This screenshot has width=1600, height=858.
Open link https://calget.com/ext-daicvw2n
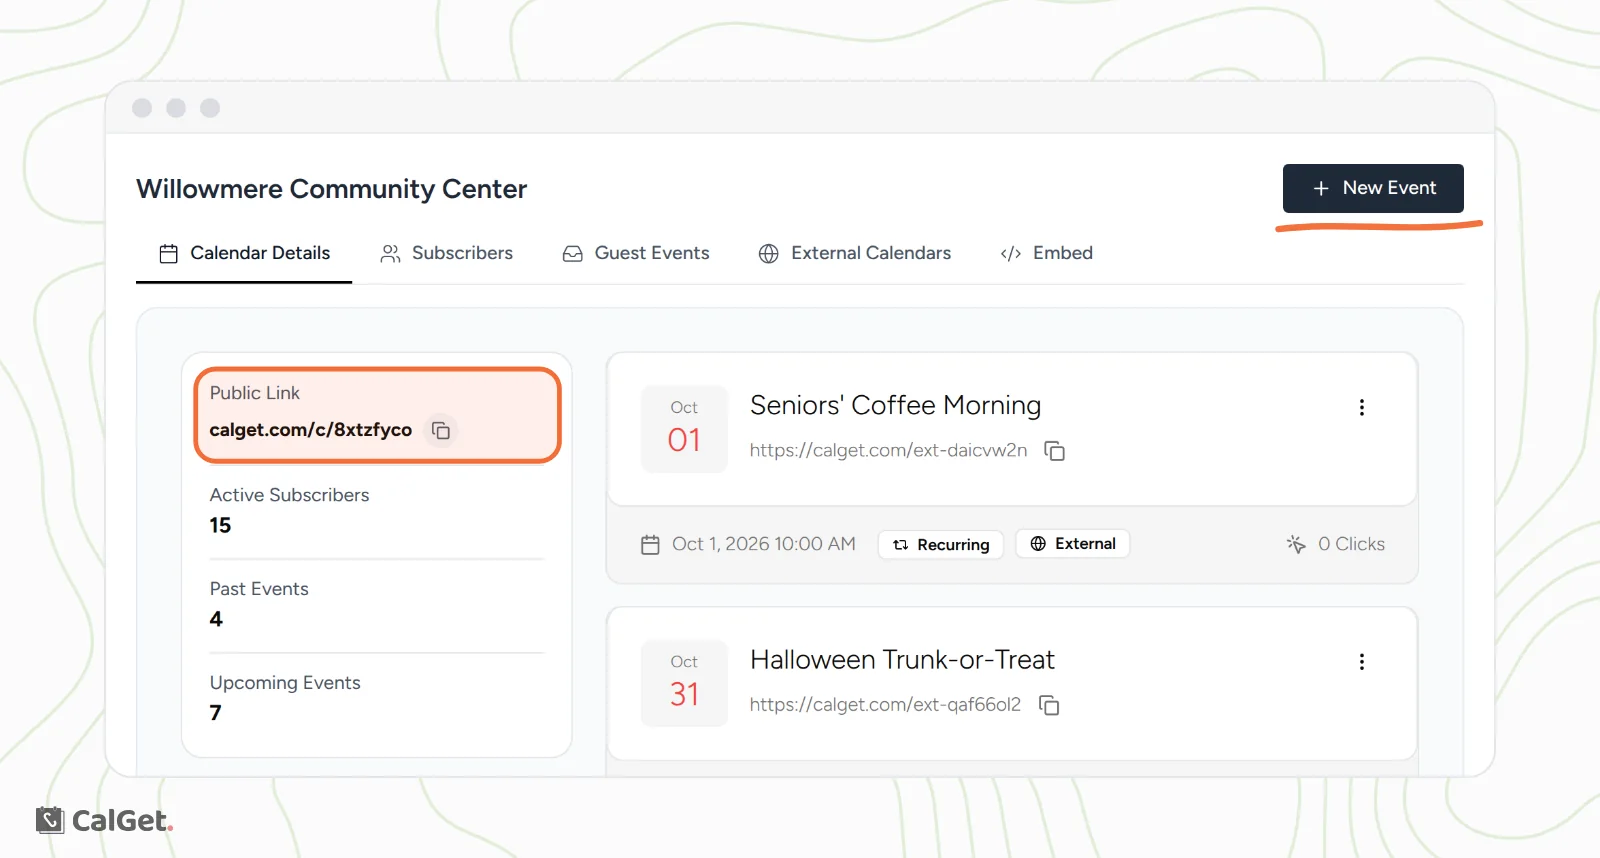(x=888, y=450)
